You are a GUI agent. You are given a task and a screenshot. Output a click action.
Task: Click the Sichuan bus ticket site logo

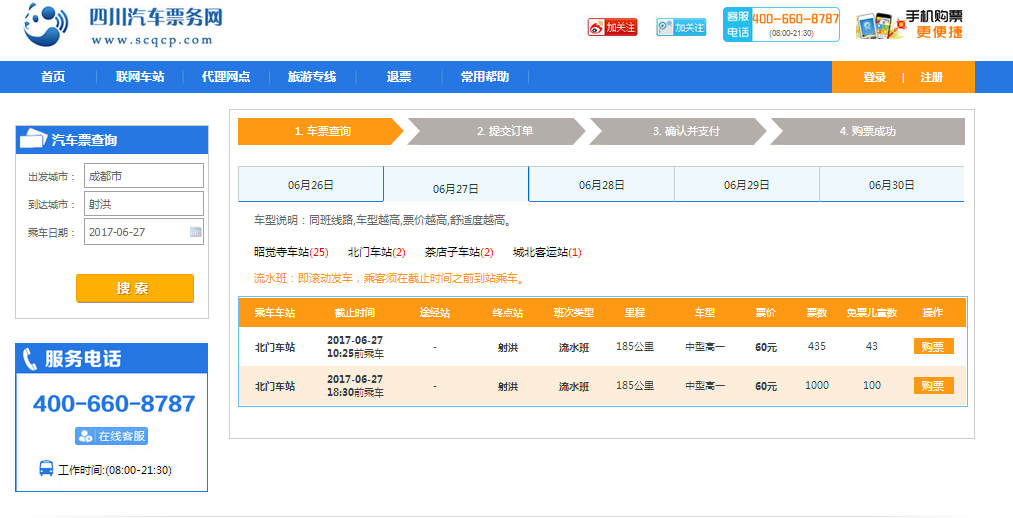pyautogui.click(x=120, y=26)
